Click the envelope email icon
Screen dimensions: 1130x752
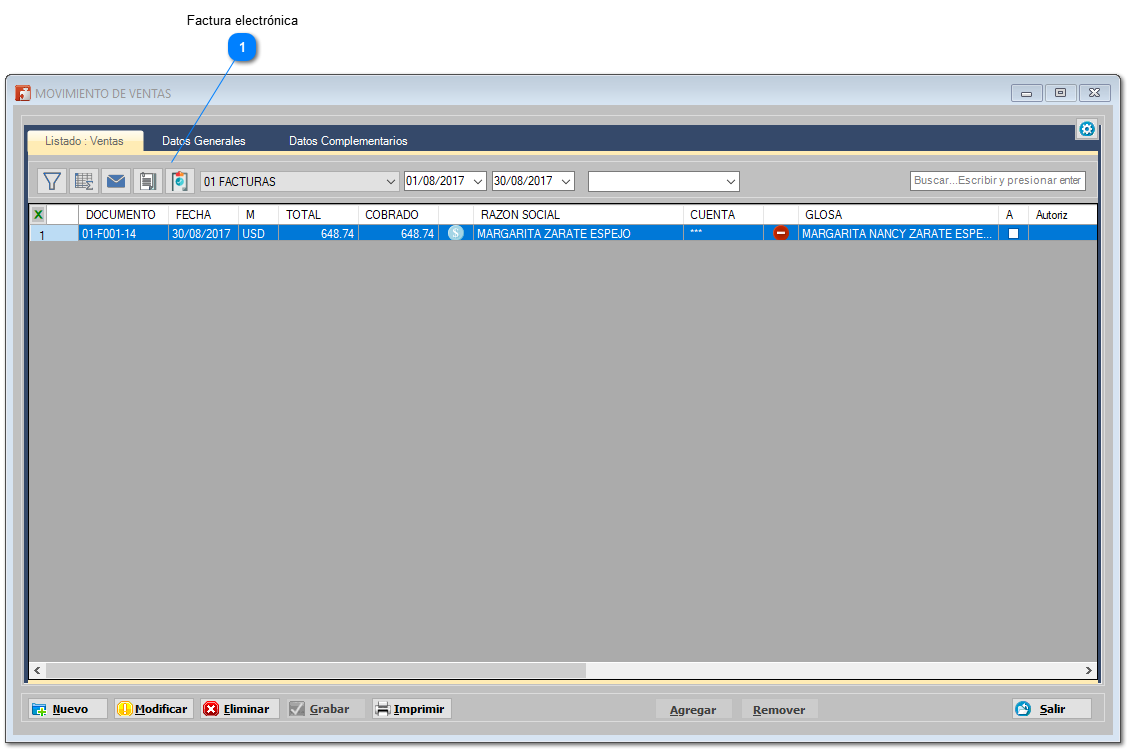[x=116, y=181]
